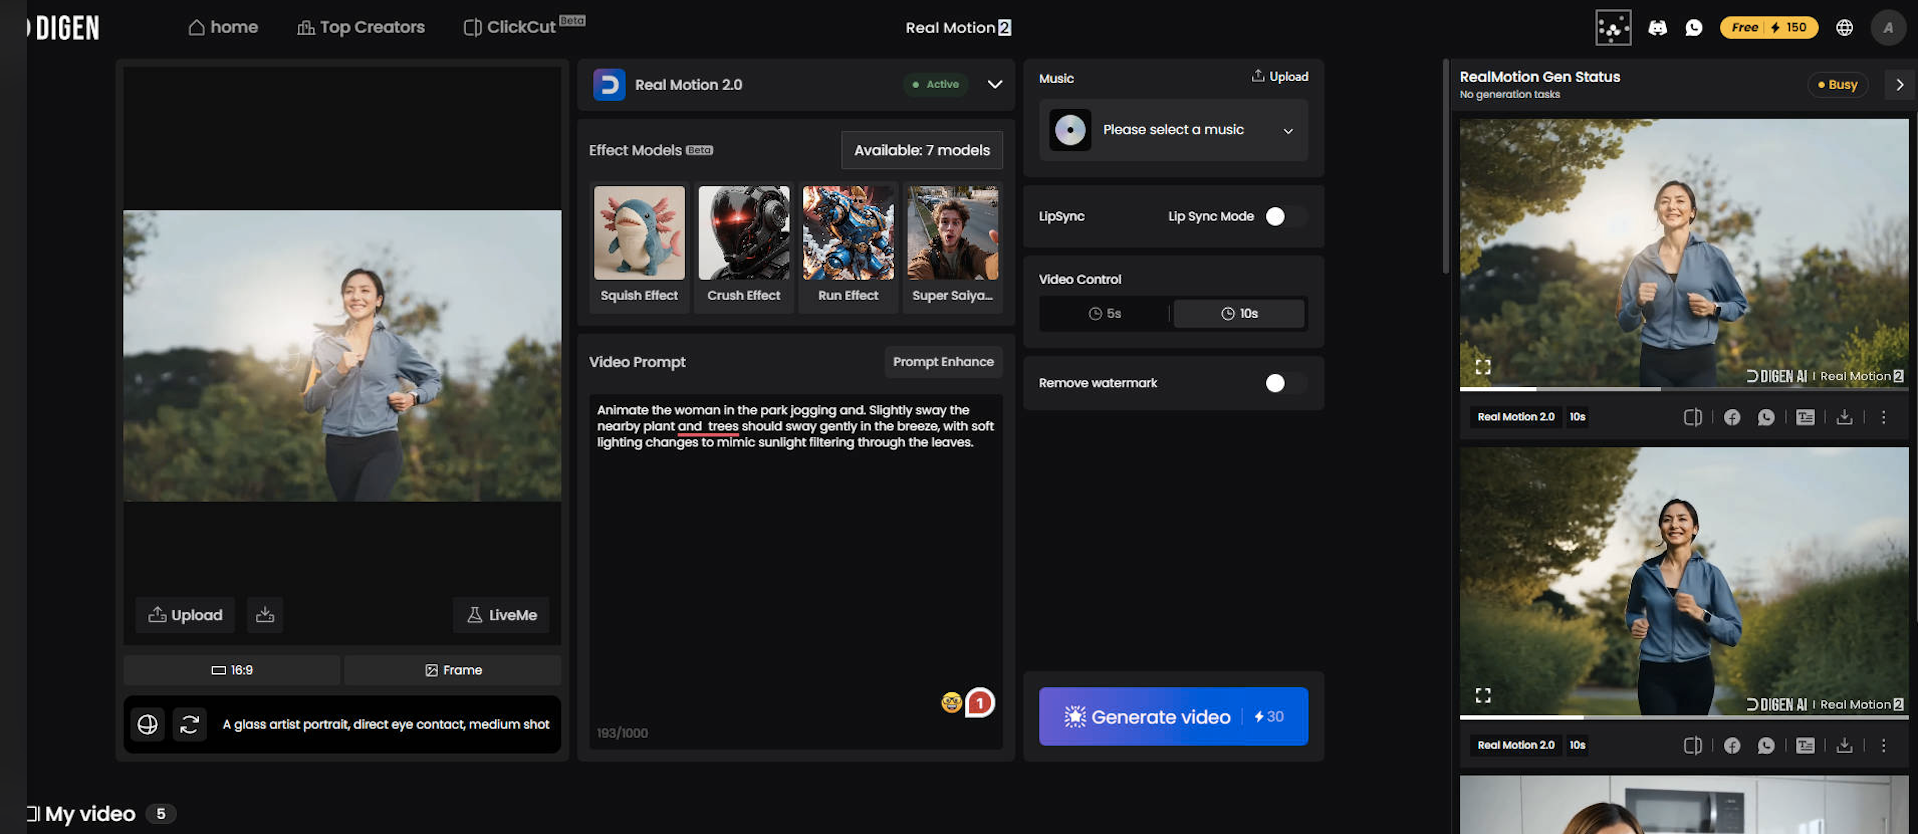Share first result video on WhatsApp

(x=1766, y=417)
